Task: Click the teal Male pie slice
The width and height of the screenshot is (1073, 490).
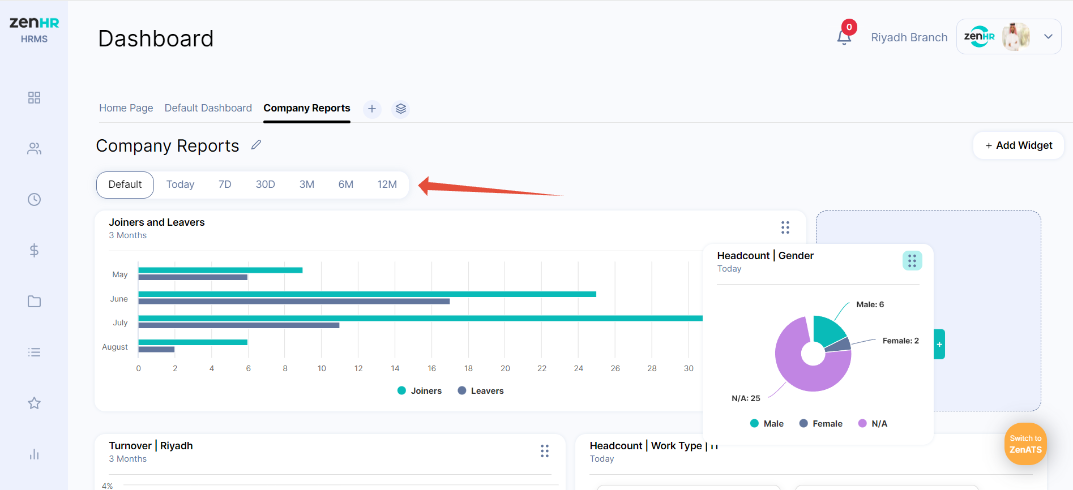Action: (x=828, y=330)
